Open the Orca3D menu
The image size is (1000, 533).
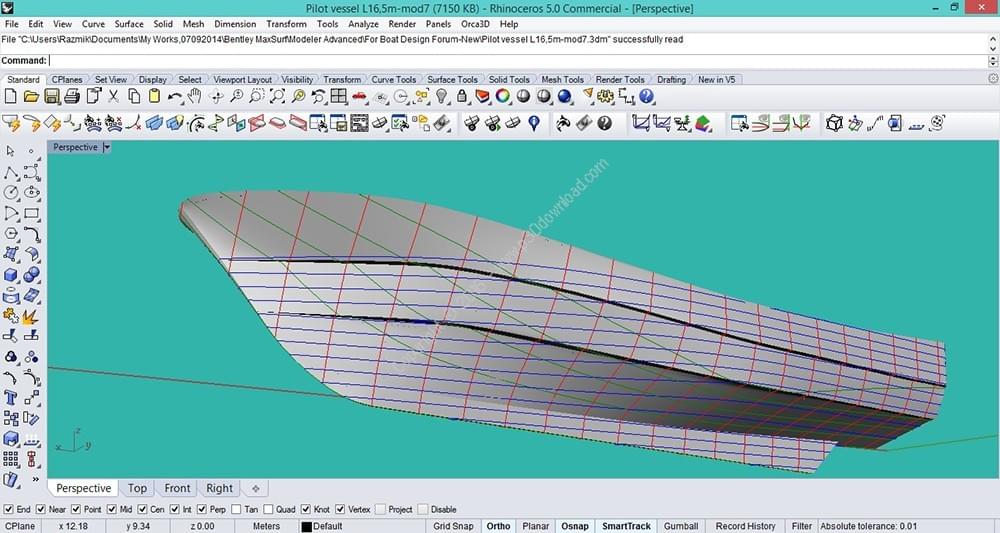coord(475,24)
